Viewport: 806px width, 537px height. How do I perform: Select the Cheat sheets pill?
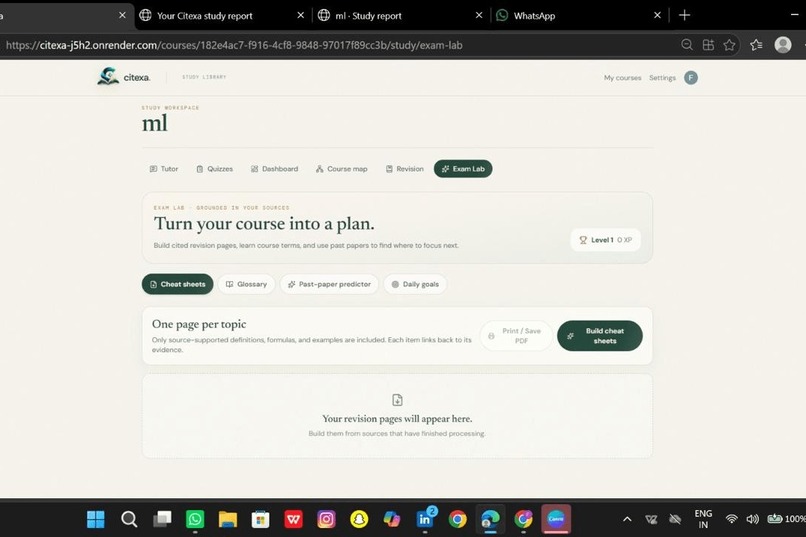coord(177,284)
